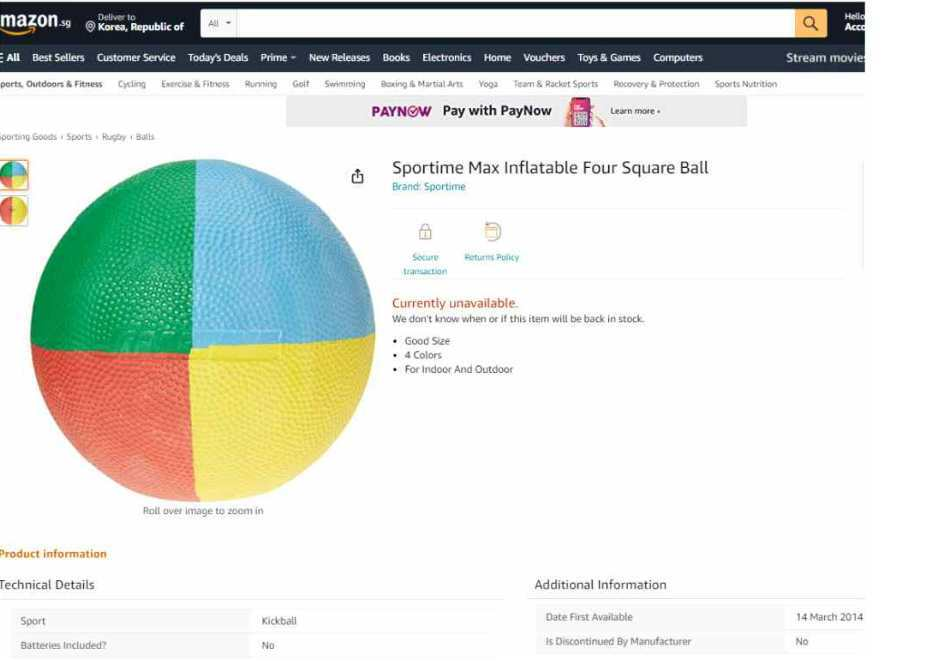Screen dimensions: 927x662
Task: Open the Home category link
Action: pyautogui.click(x=497, y=58)
